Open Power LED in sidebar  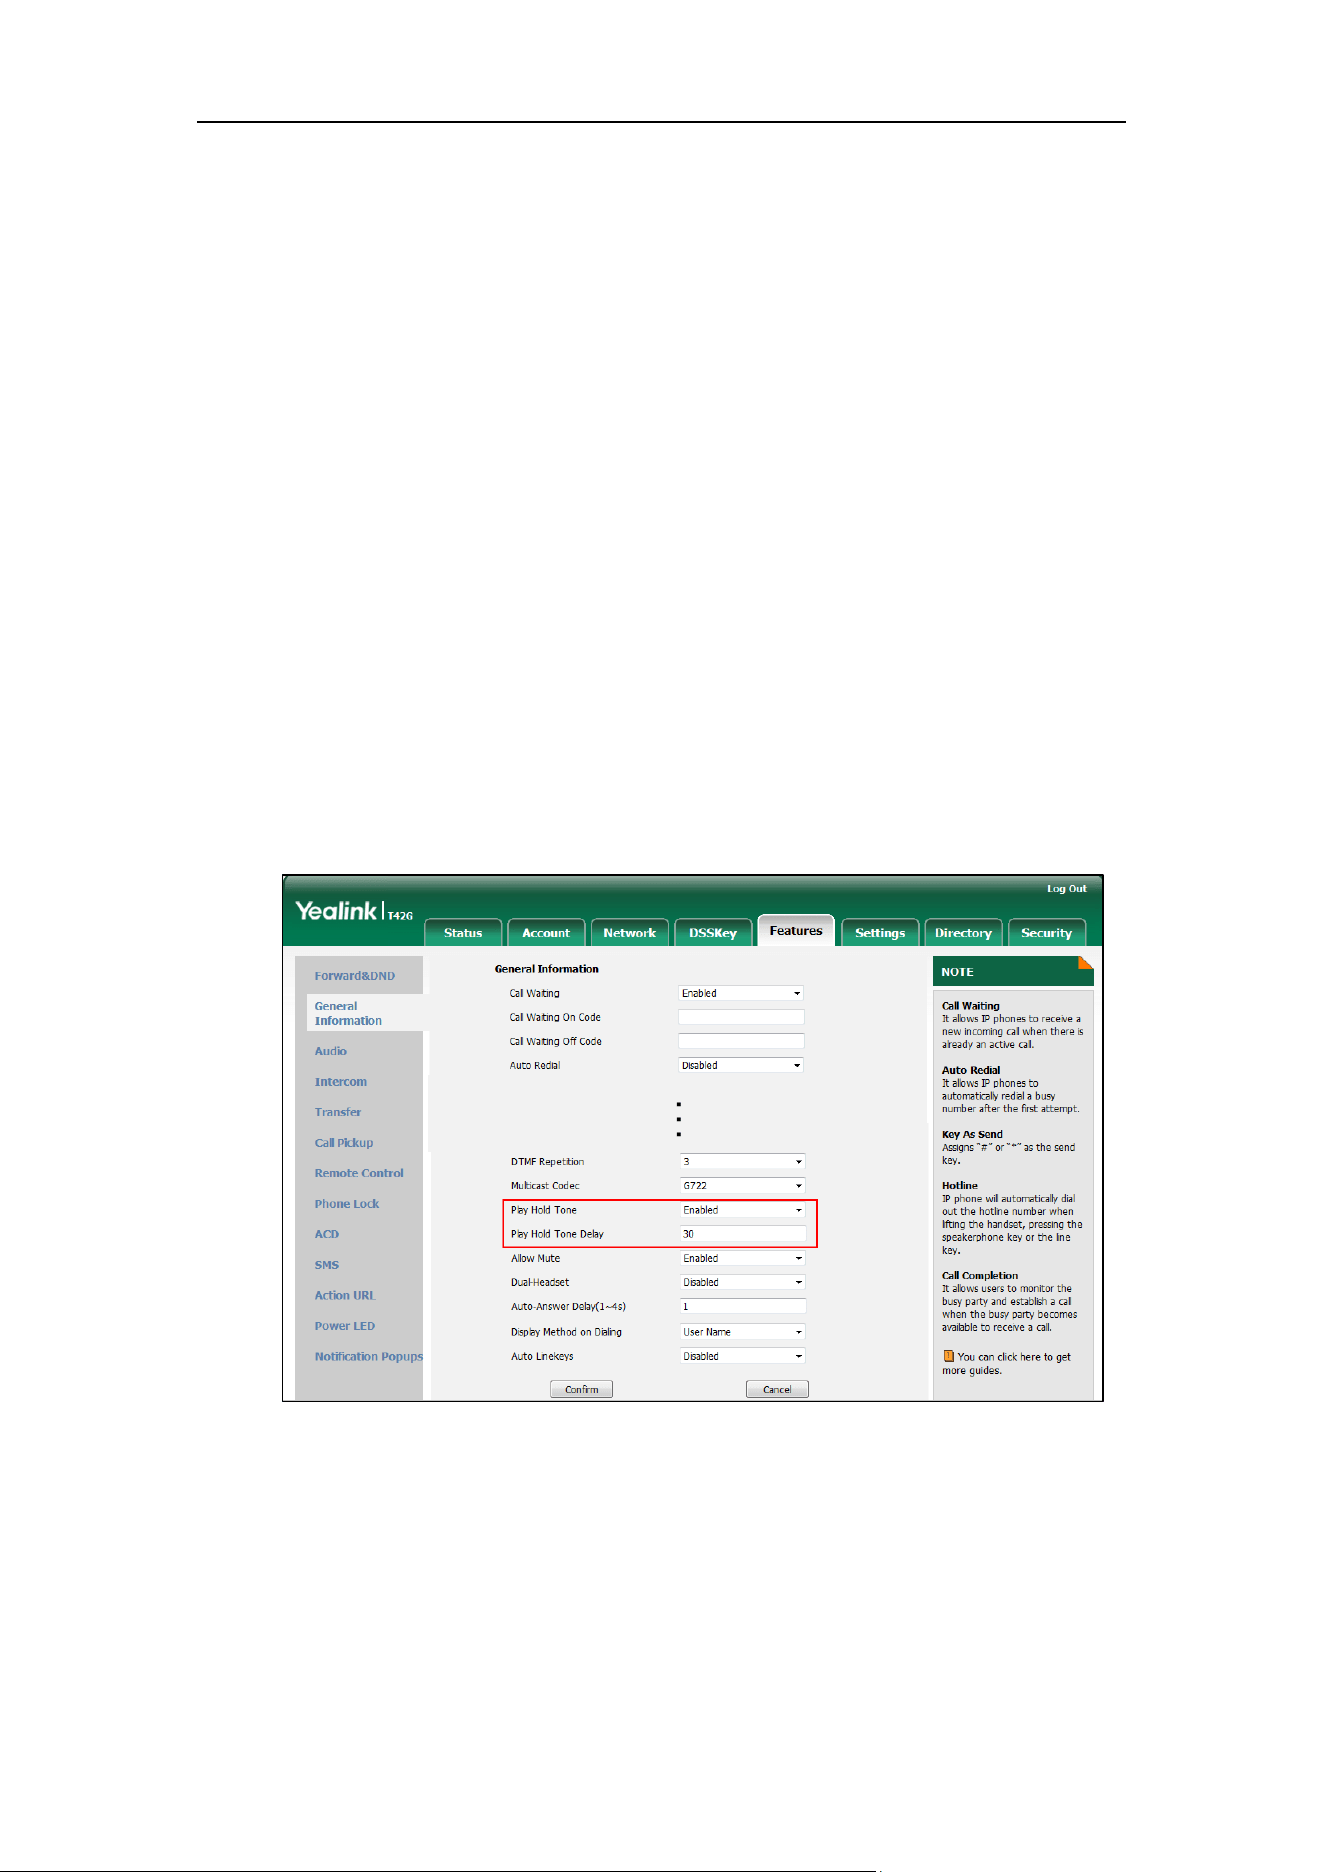(x=344, y=1326)
